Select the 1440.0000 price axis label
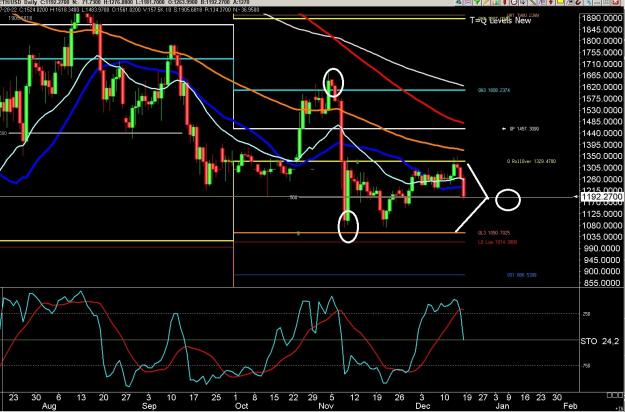Viewport: 625px width, 412px height. click(x=602, y=133)
